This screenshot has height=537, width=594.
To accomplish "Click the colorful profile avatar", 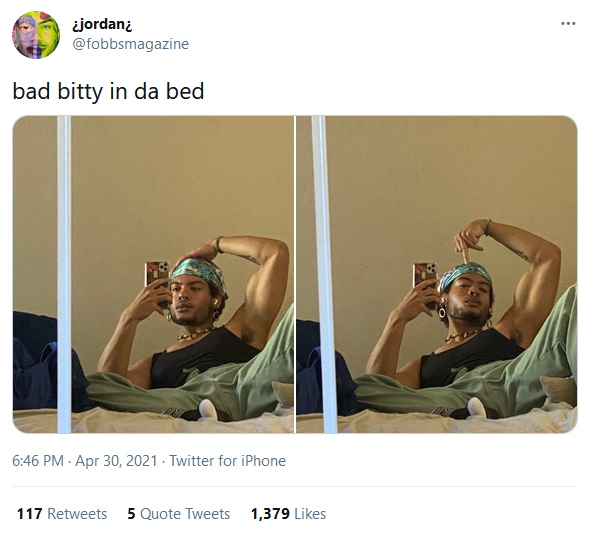I will coord(36,35).
